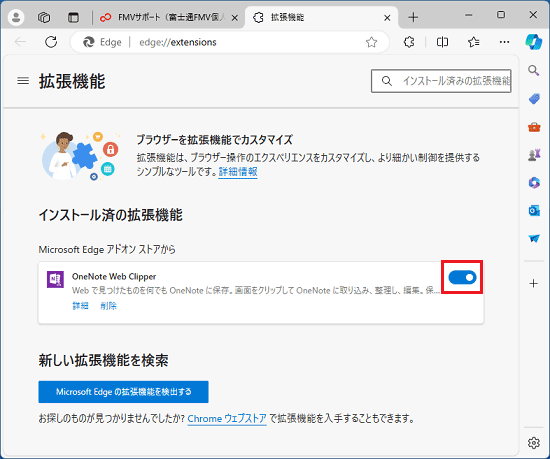Open the sidebar Microsoft 365 icon
Viewport: 550px width, 459px height.
534,182
